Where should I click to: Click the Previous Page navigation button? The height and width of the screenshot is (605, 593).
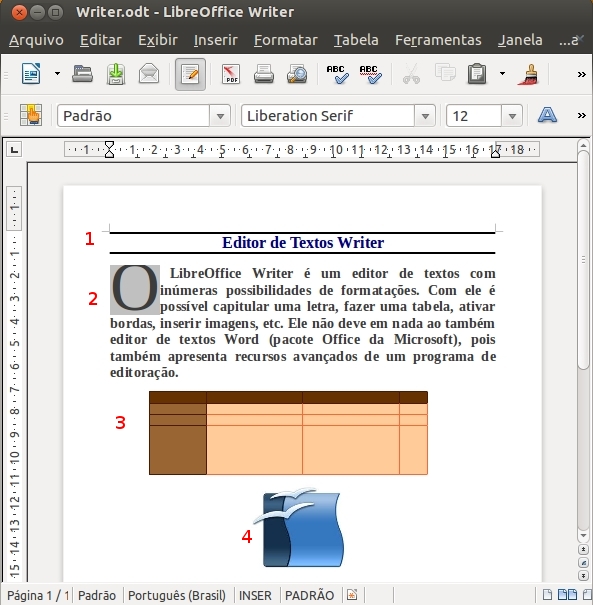tap(583, 549)
